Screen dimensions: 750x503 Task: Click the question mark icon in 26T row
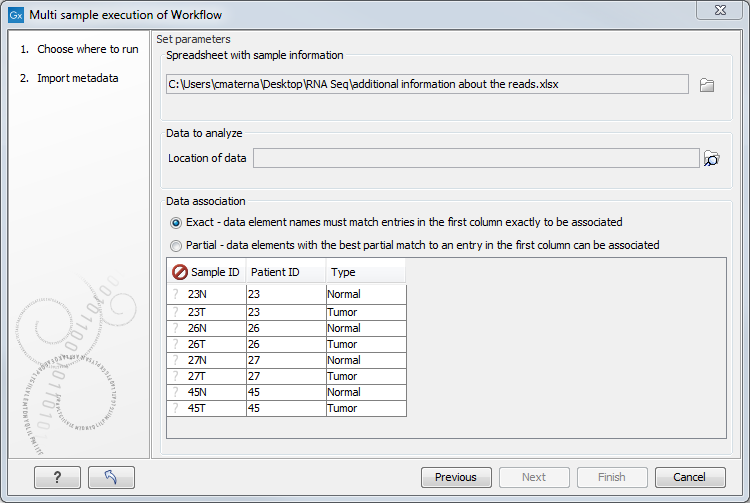point(176,344)
